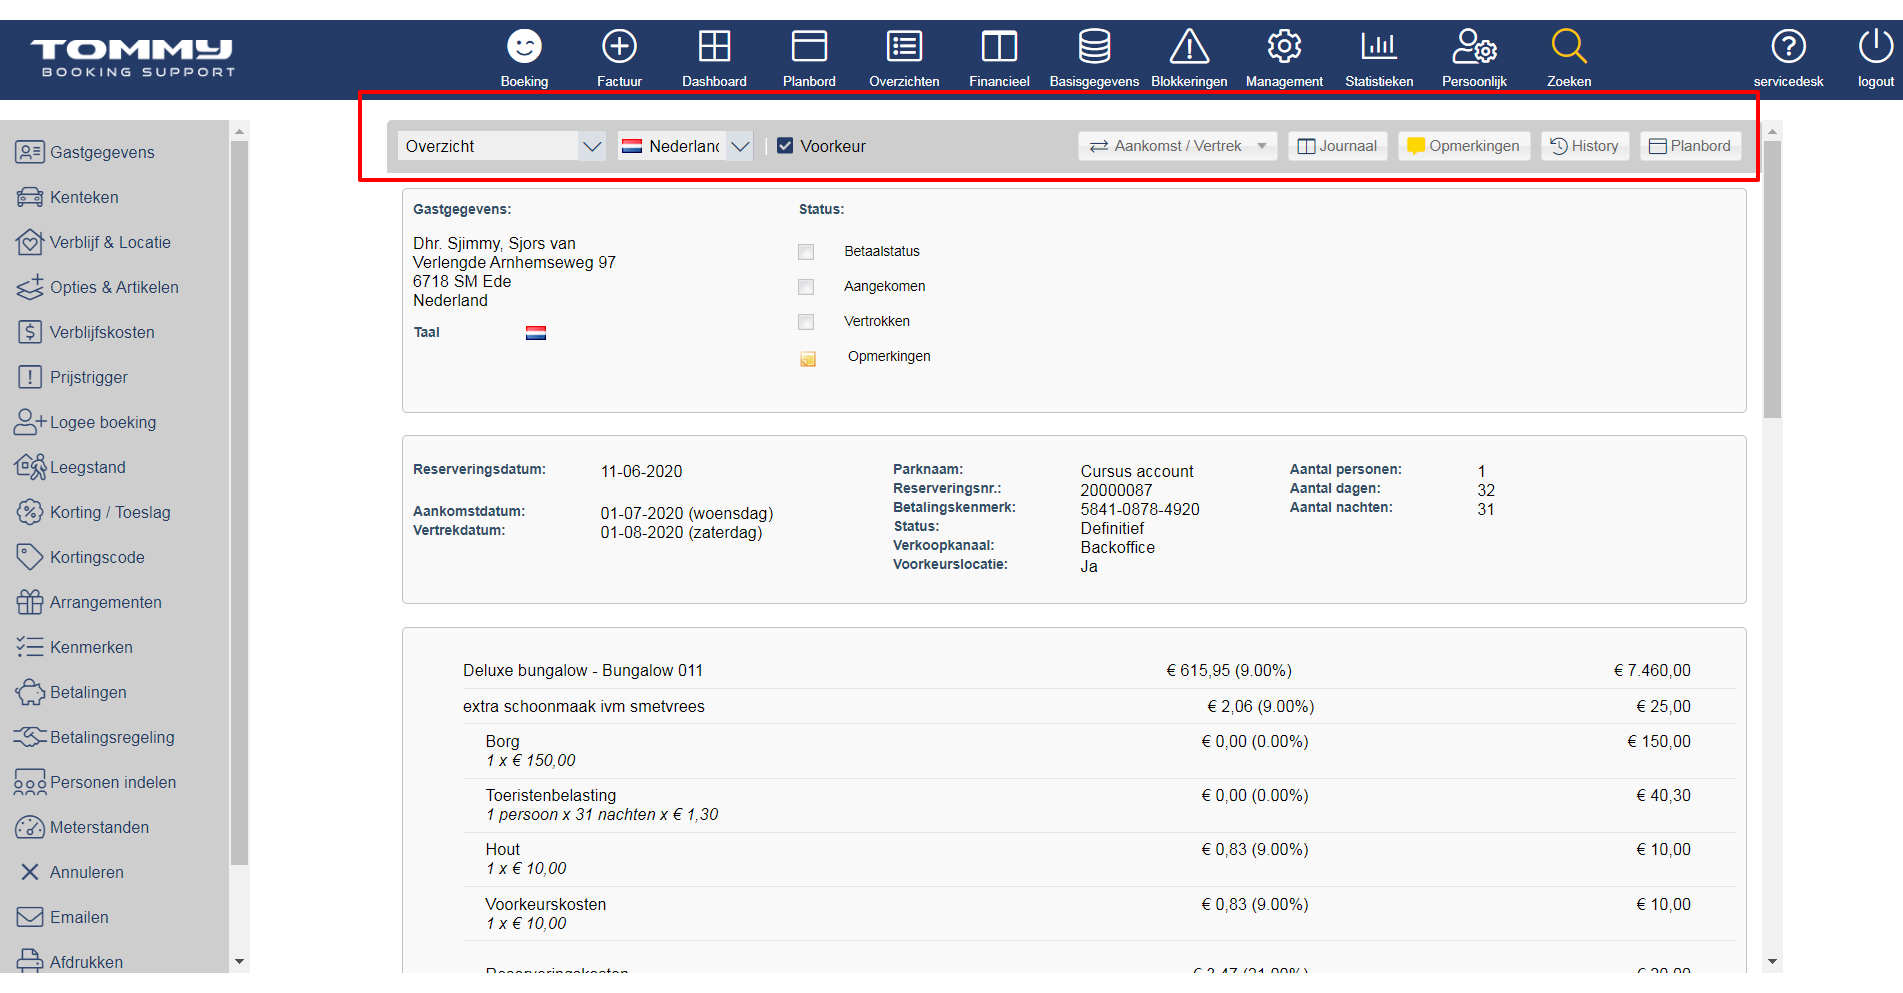Toggle the Vertrokken checkbox
Screen dimensions: 1903x993
806,322
